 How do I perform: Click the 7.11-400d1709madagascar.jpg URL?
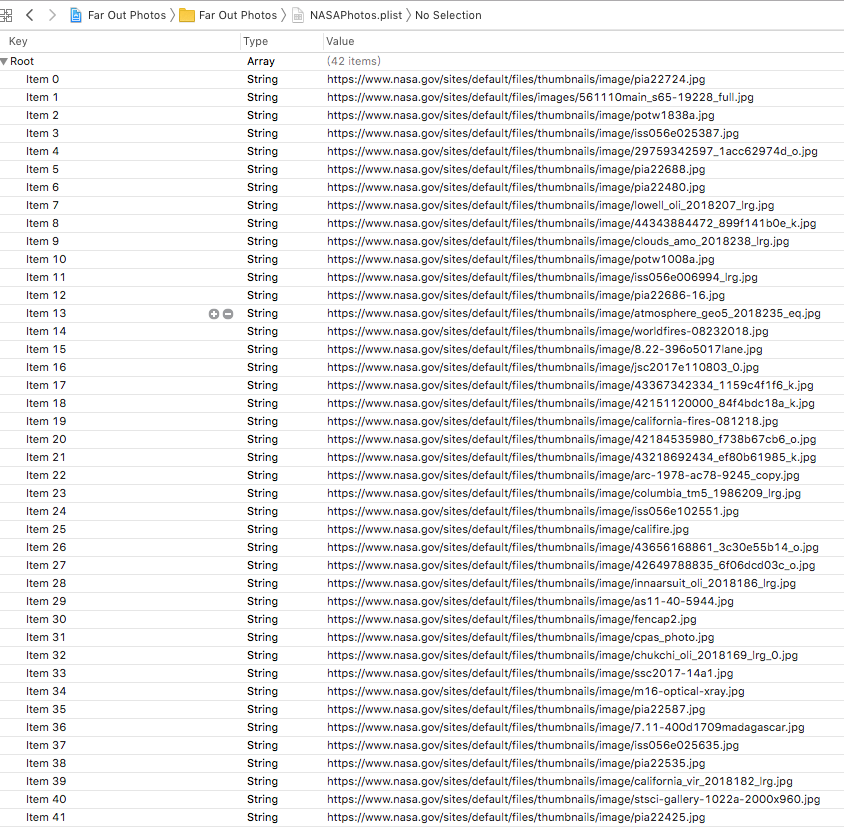[x=566, y=728]
